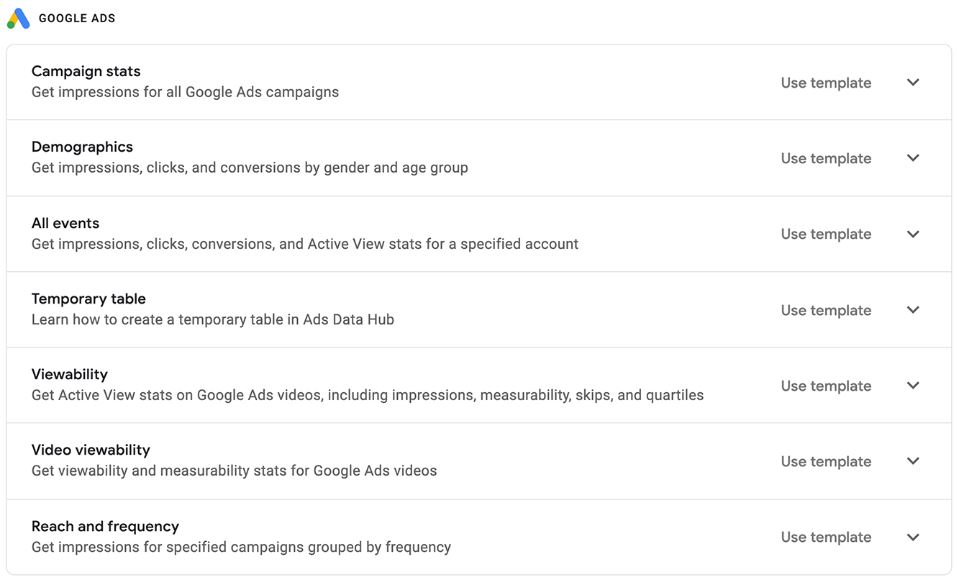Screen dimensions: 958x581
Task: Use template for Viewability
Action: [826, 386]
